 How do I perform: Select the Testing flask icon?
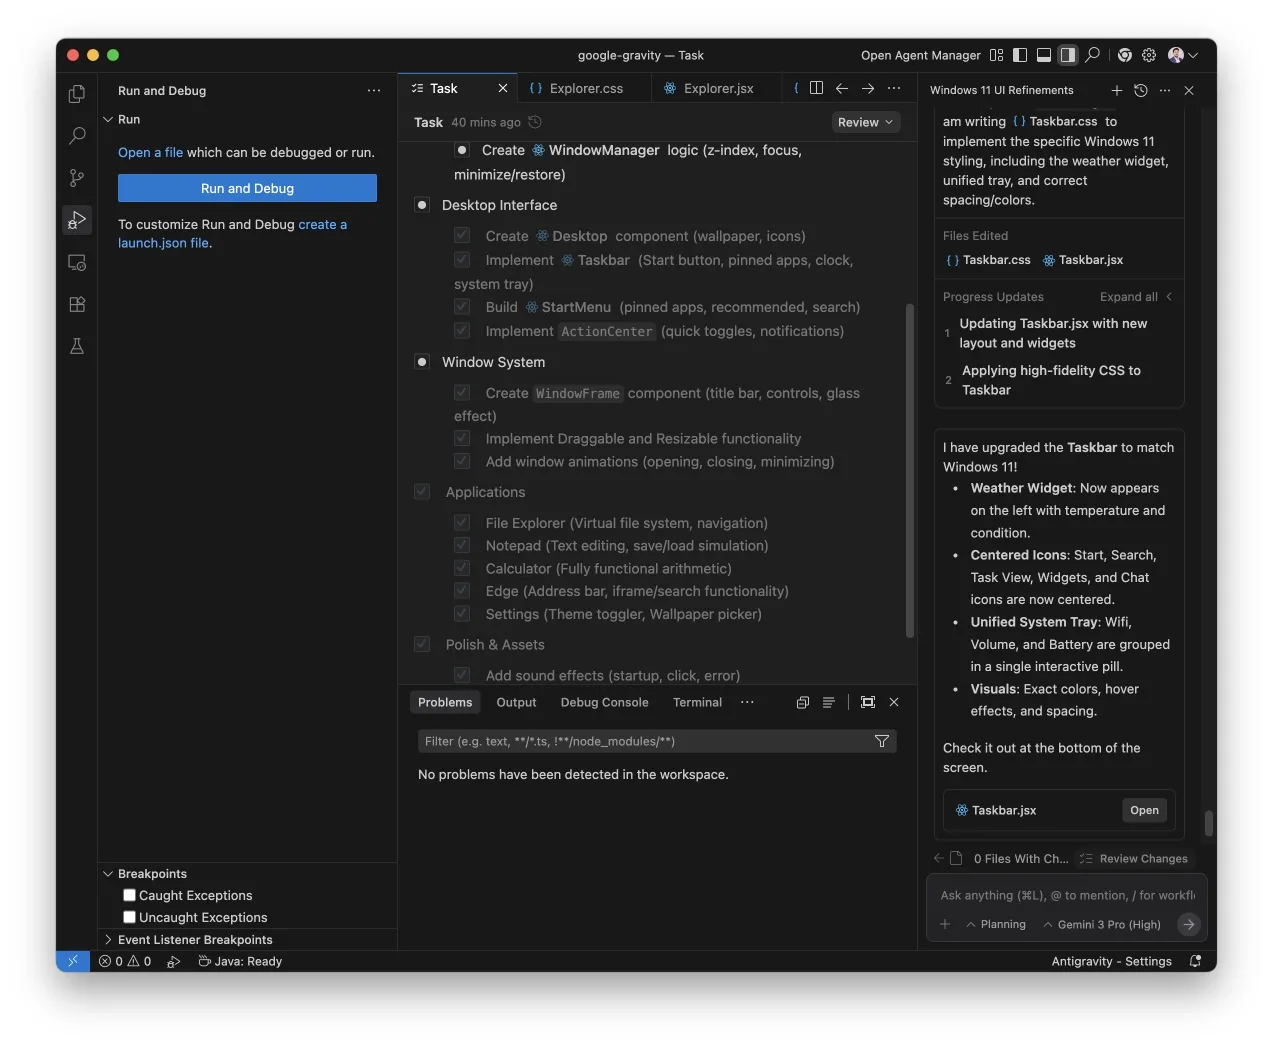pyautogui.click(x=77, y=346)
